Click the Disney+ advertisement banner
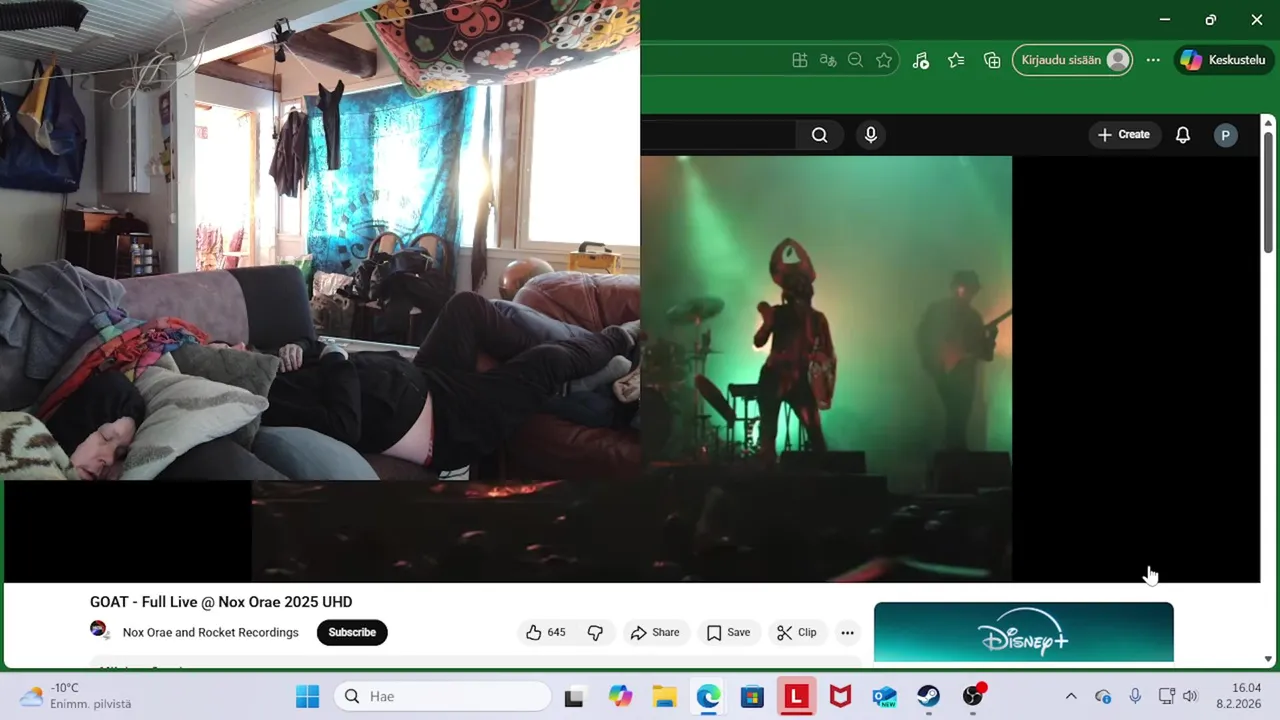Screen dimensions: 1280x720 1023,632
